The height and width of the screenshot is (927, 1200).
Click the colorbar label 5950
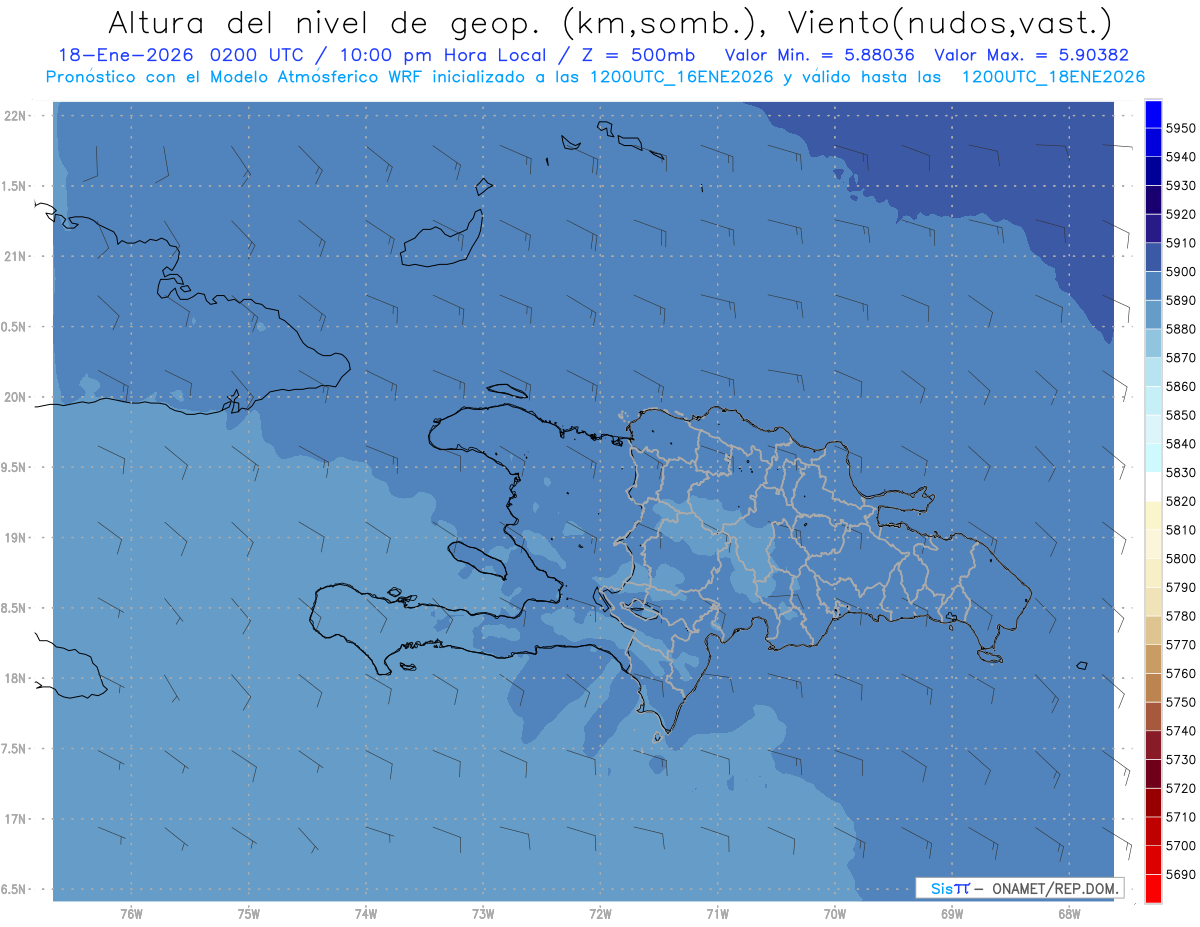(x=1180, y=128)
